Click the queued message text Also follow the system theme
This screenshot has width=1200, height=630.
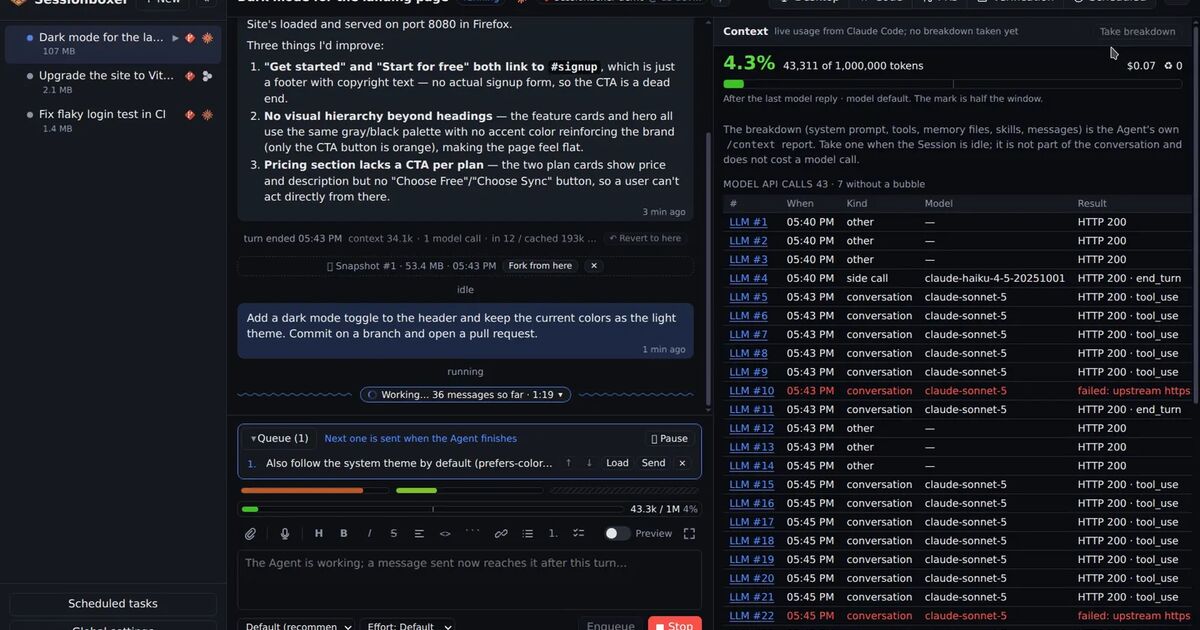pyautogui.click(x=409, y=463)
